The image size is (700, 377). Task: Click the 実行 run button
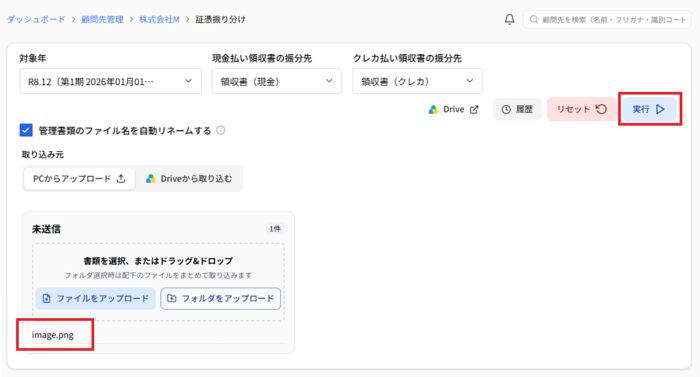(x=649, y=109)
